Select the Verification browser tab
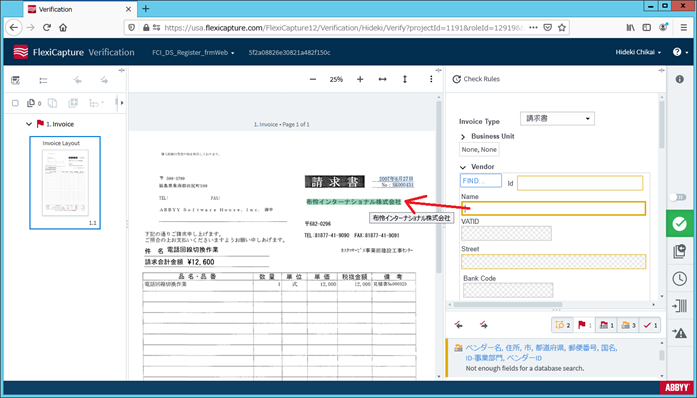The height and width of the screenshot is (398, 697). click(x=79, y=9)
